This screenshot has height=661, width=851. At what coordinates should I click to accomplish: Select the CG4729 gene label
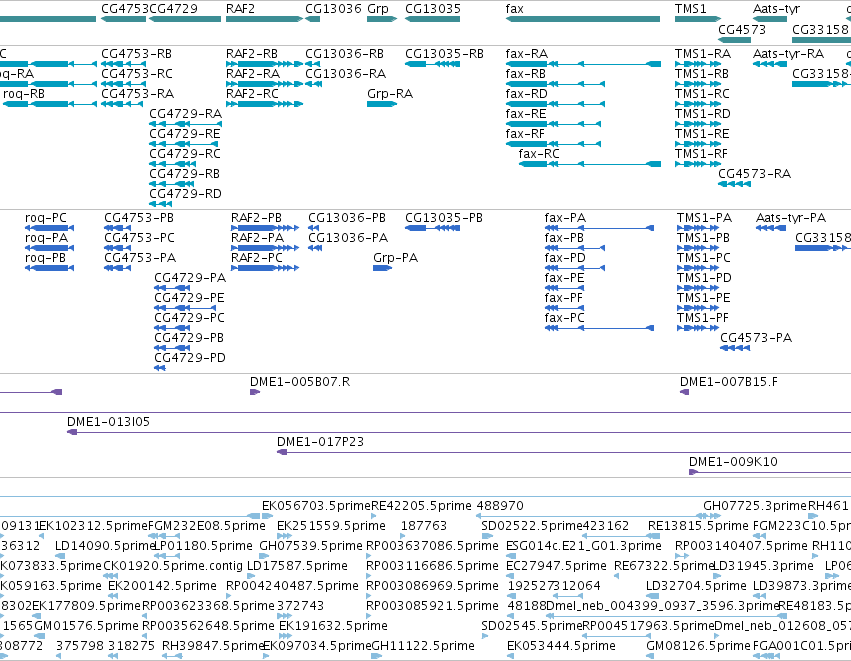173,9
